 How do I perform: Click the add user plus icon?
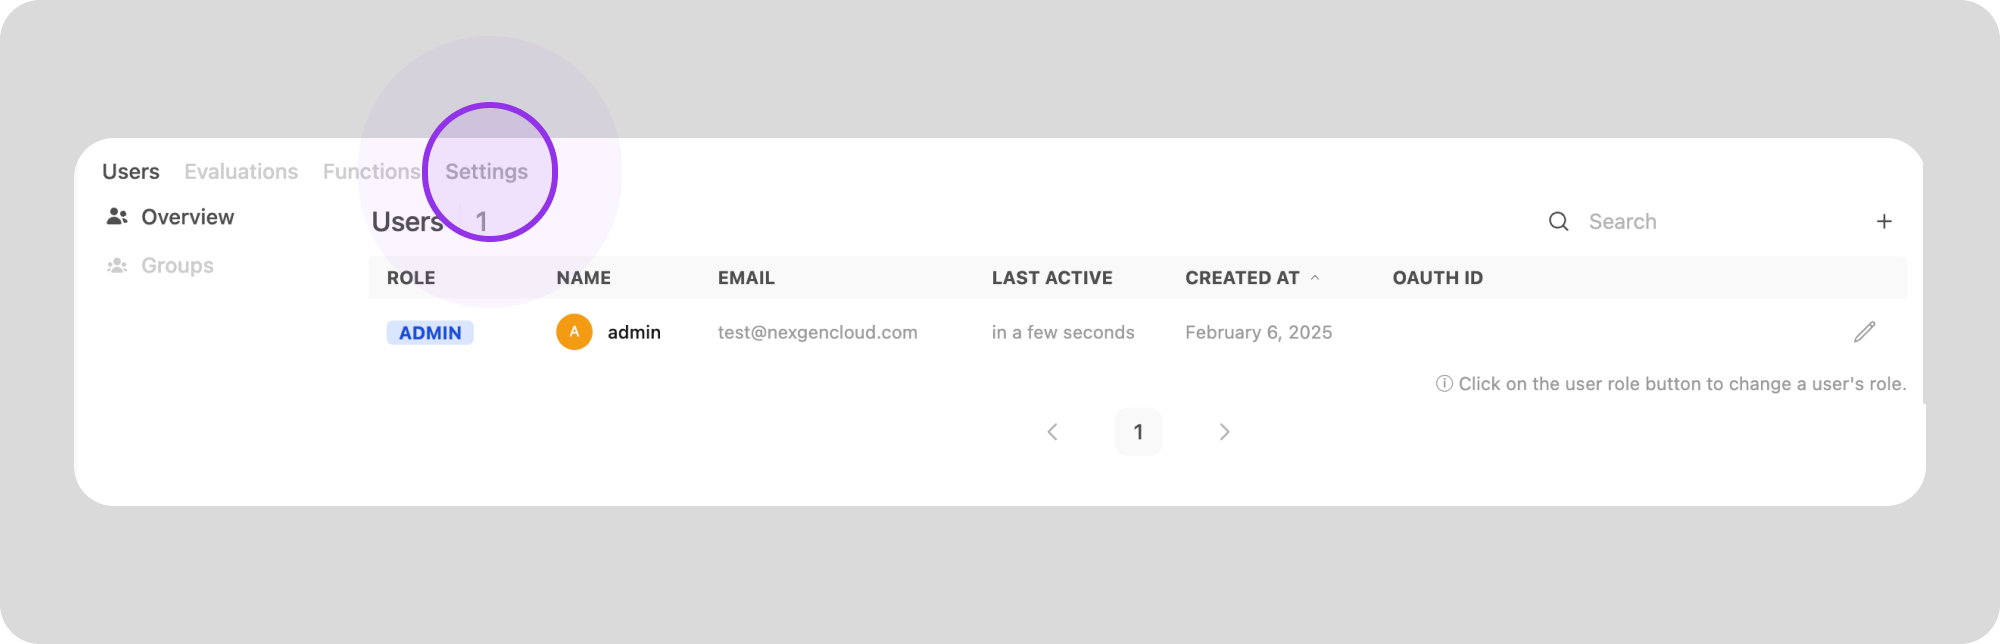pos(1884,221)
